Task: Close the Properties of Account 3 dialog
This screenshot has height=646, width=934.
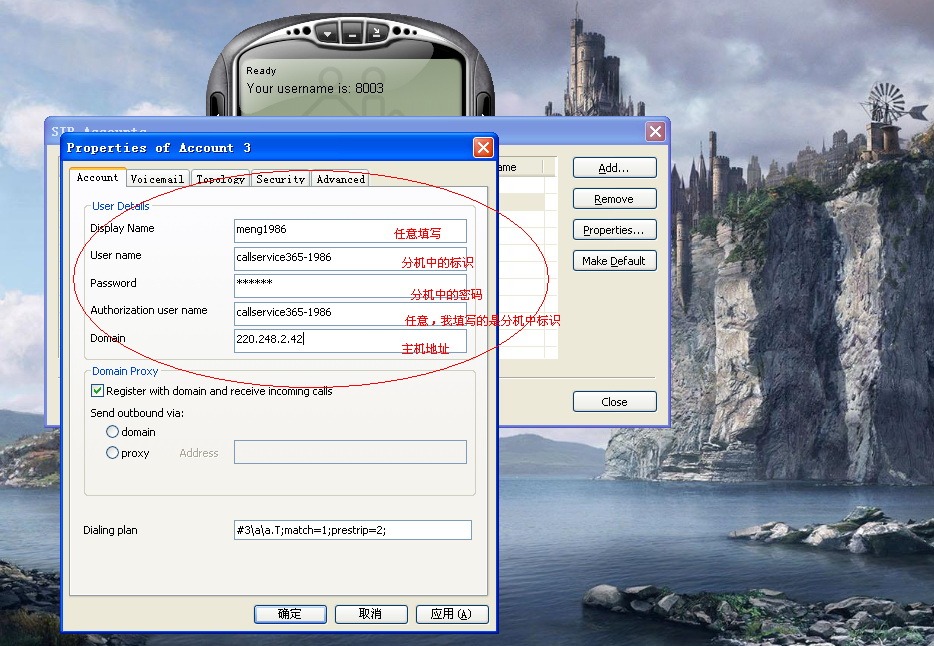Action: pyautogui.click(x=483, y=148)
